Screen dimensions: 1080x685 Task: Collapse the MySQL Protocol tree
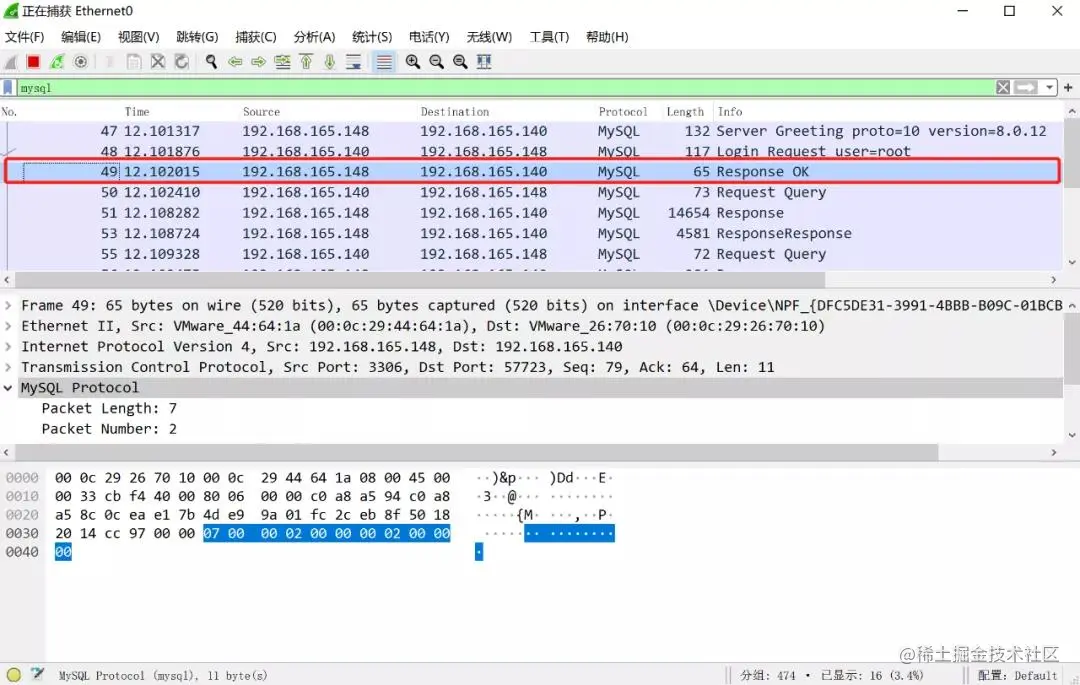pyautogui.click(x=8, y=388)
